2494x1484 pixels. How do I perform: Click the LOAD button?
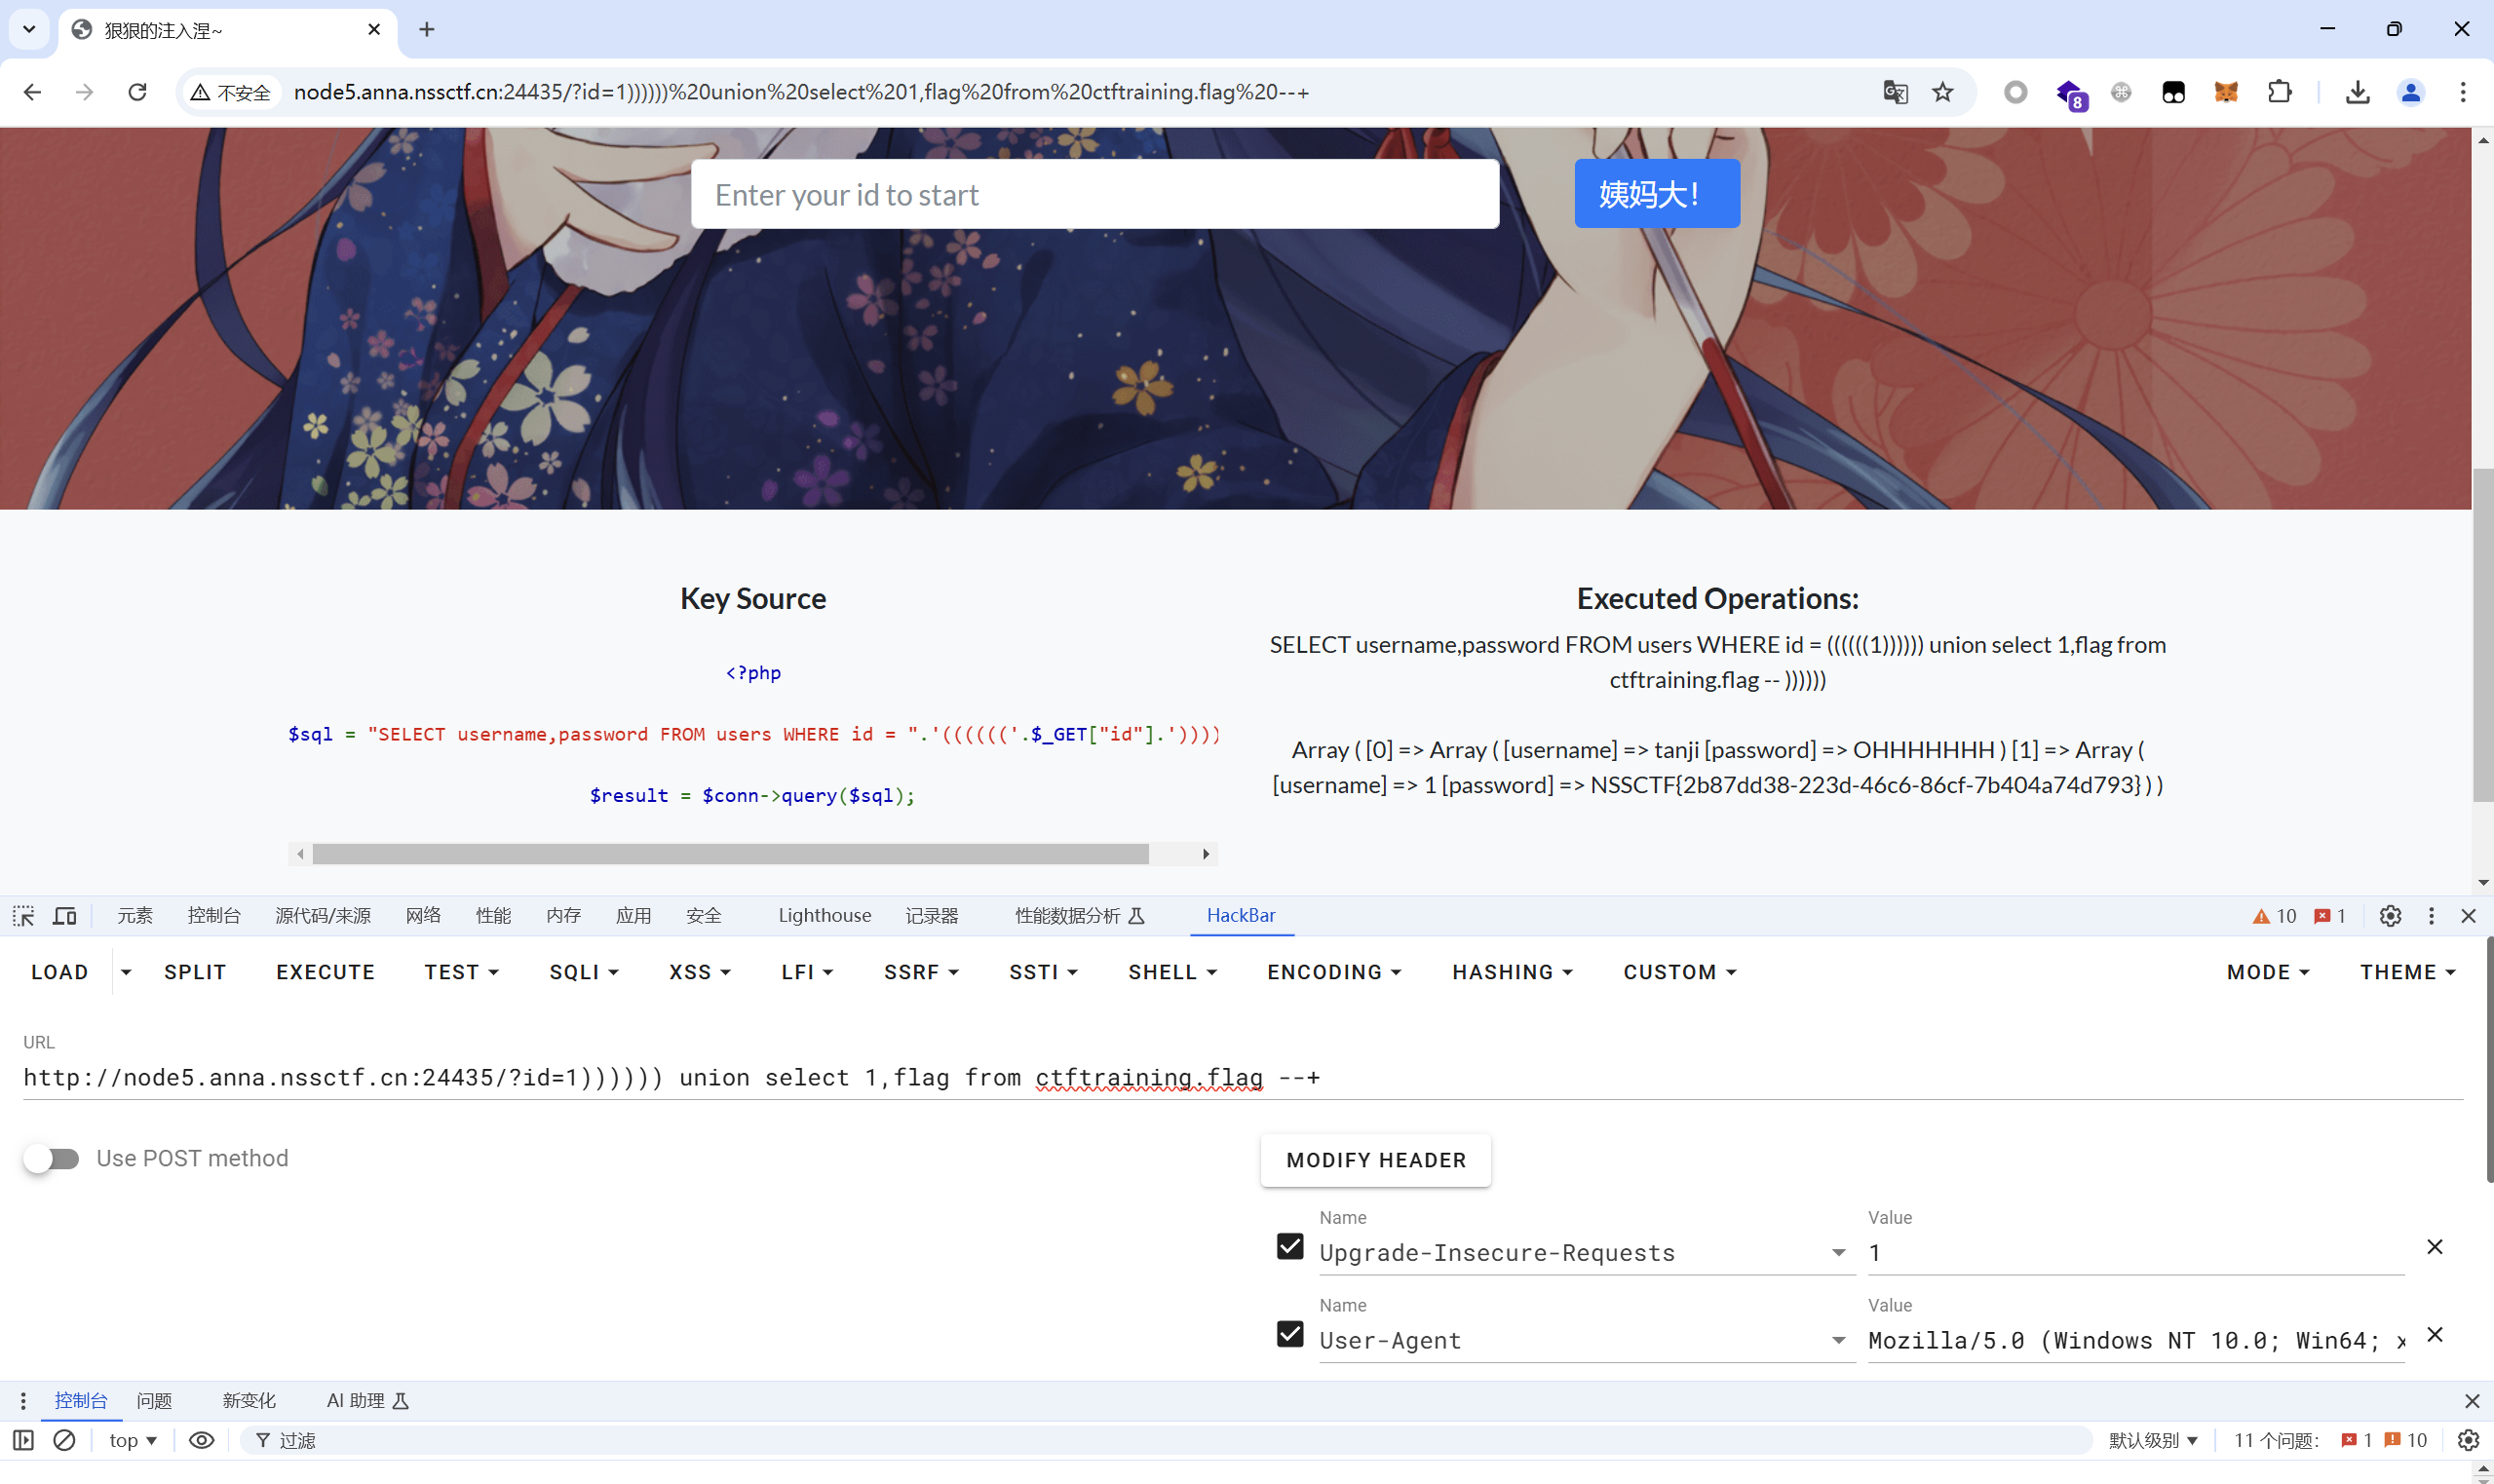coord(60,972)
